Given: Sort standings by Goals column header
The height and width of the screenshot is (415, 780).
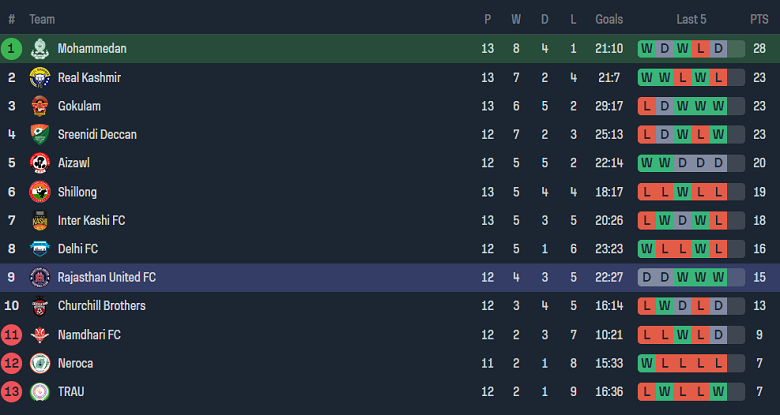Looking at the screenshot, I should pos(609,19).
